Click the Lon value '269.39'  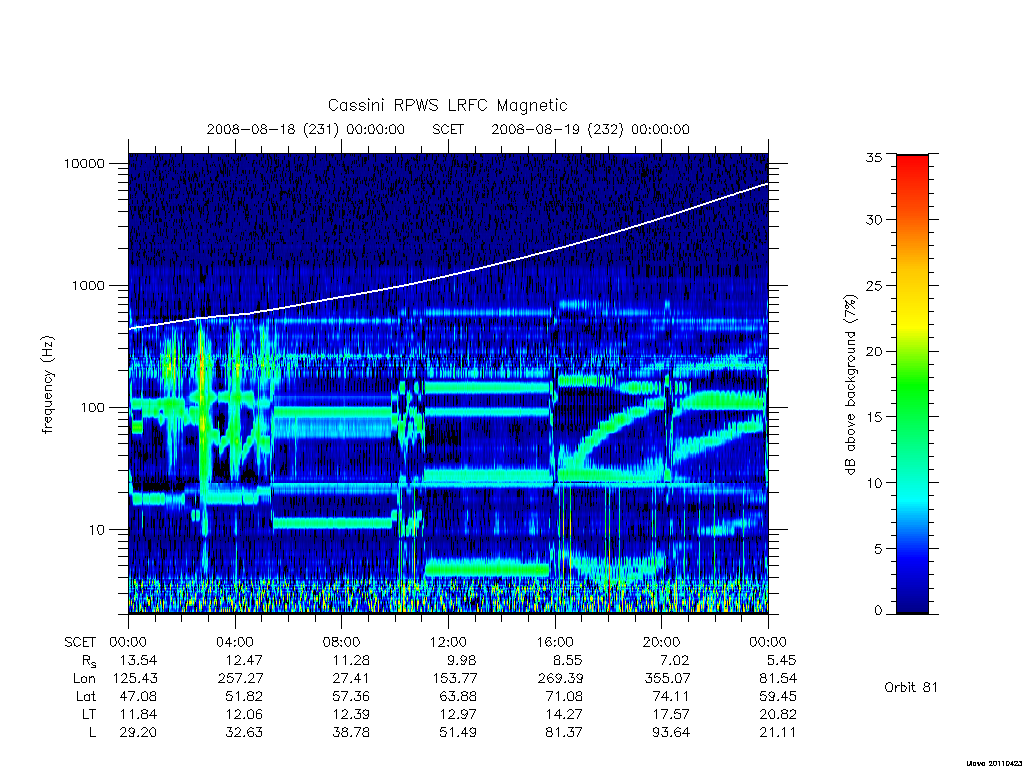560,679
